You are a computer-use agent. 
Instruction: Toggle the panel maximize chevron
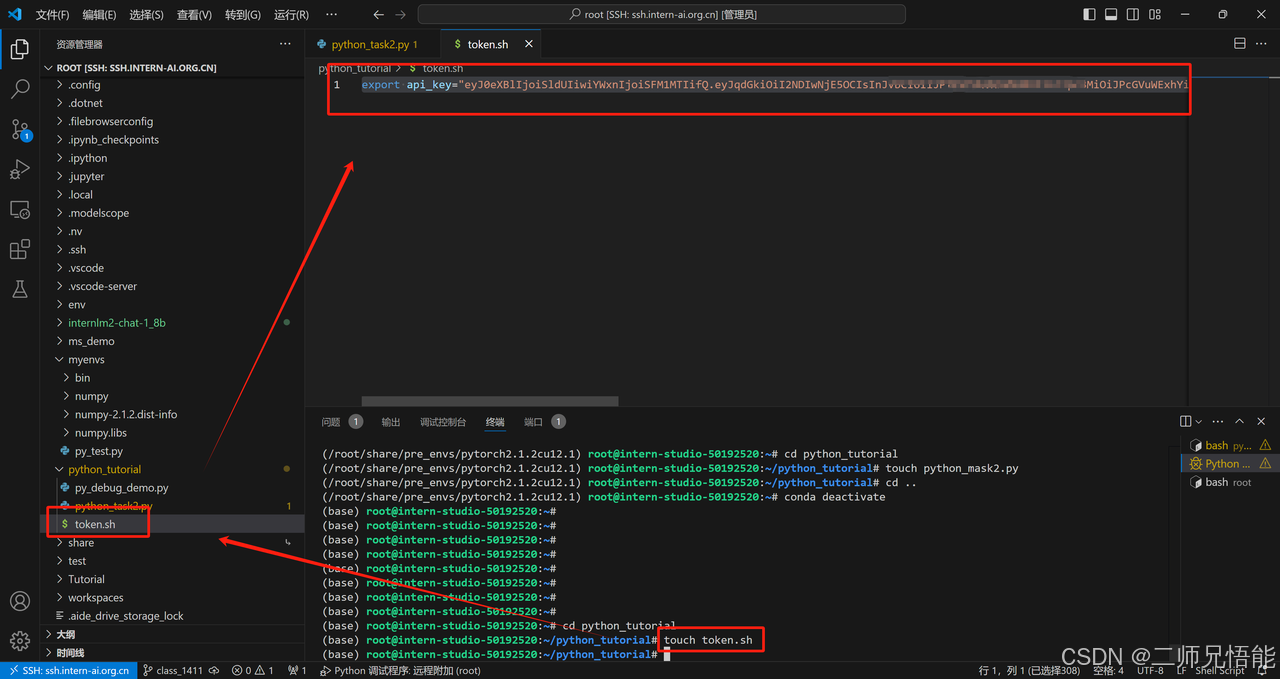(1239, 421)
